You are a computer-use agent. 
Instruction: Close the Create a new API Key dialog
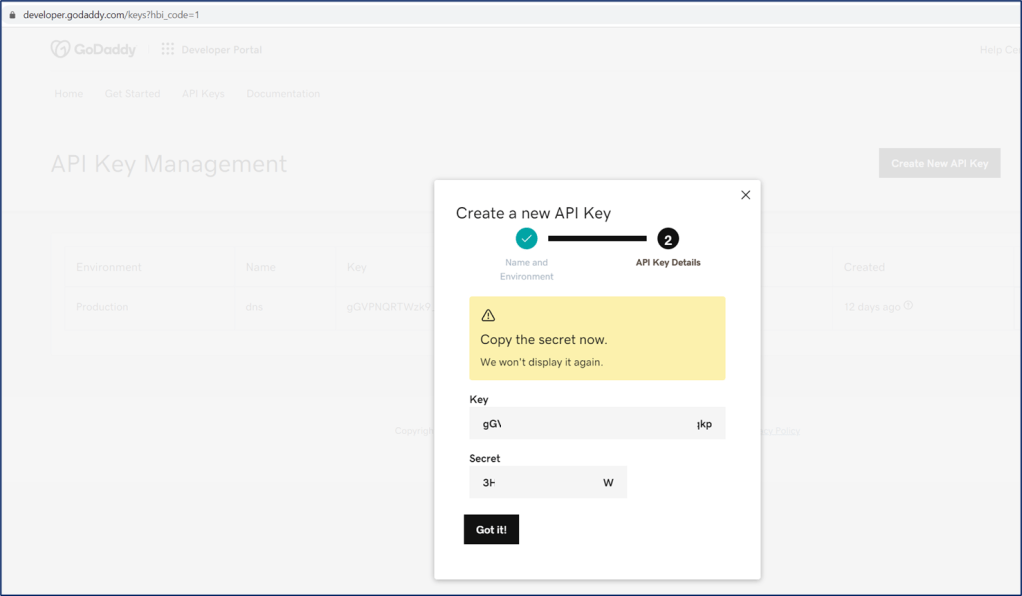(745, 195)
